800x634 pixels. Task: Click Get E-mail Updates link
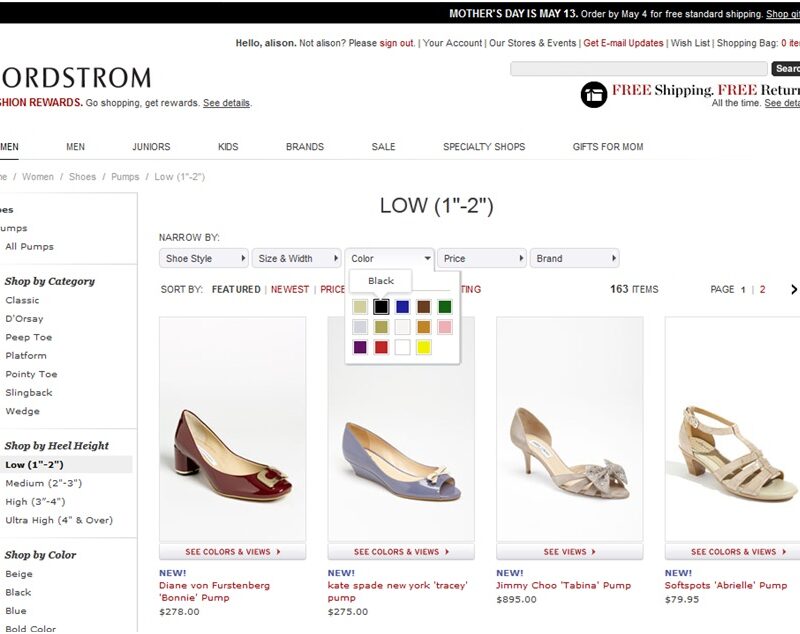pos(623,43)
